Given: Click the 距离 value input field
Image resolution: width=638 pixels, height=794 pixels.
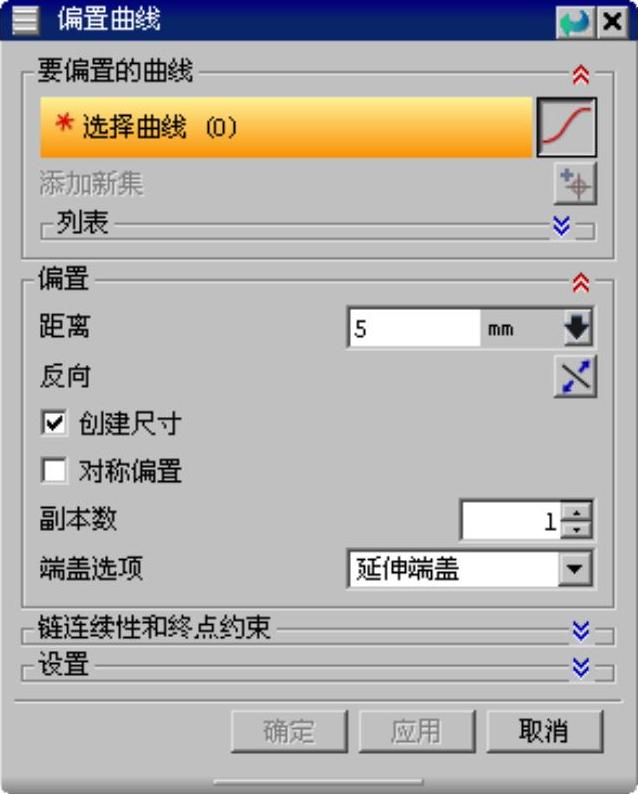Looking at the screenshot, I should click(x=414, y=329).
